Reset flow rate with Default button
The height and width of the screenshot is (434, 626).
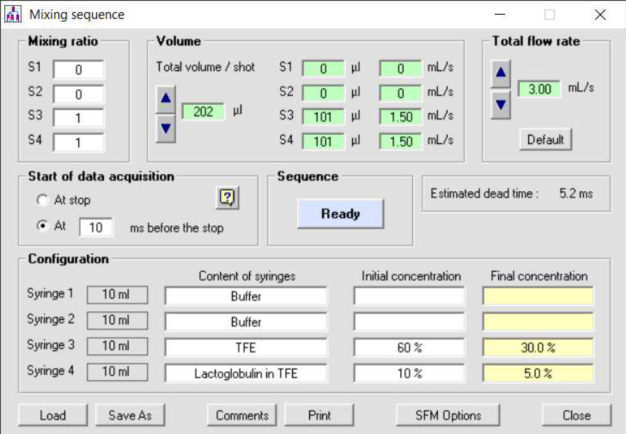pyautogui.click(x=545, y=139)
